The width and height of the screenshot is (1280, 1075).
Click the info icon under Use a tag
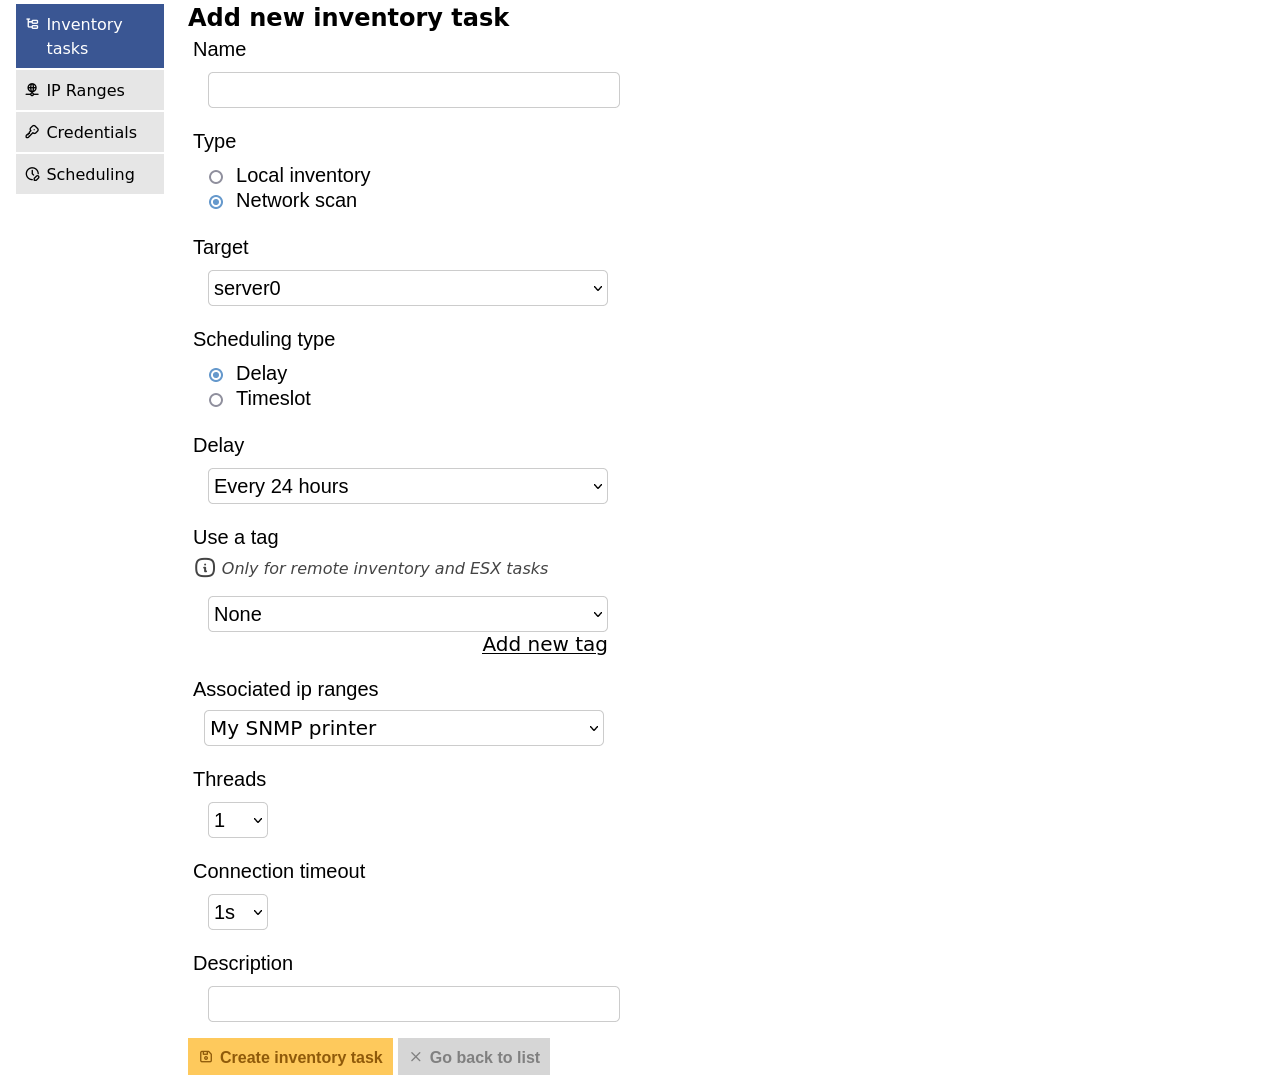[205, 568]
